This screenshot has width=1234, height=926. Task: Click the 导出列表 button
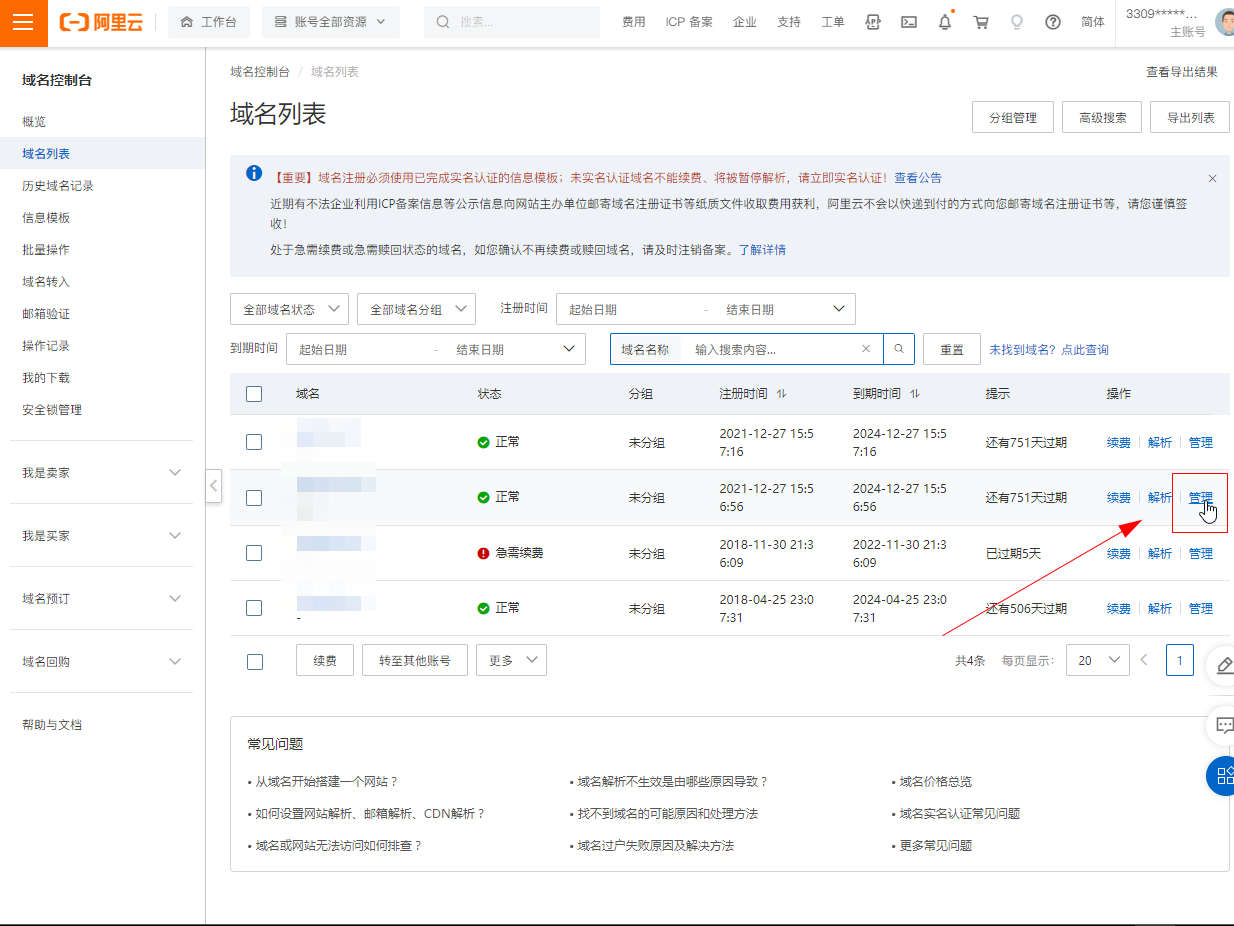click(1191, 117)
